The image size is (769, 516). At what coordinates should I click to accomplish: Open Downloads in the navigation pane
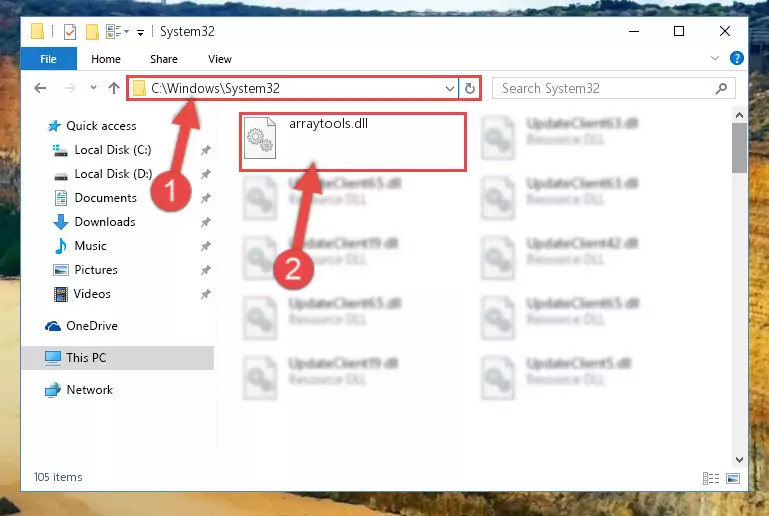pyautogui.click(x=104, y=222)
